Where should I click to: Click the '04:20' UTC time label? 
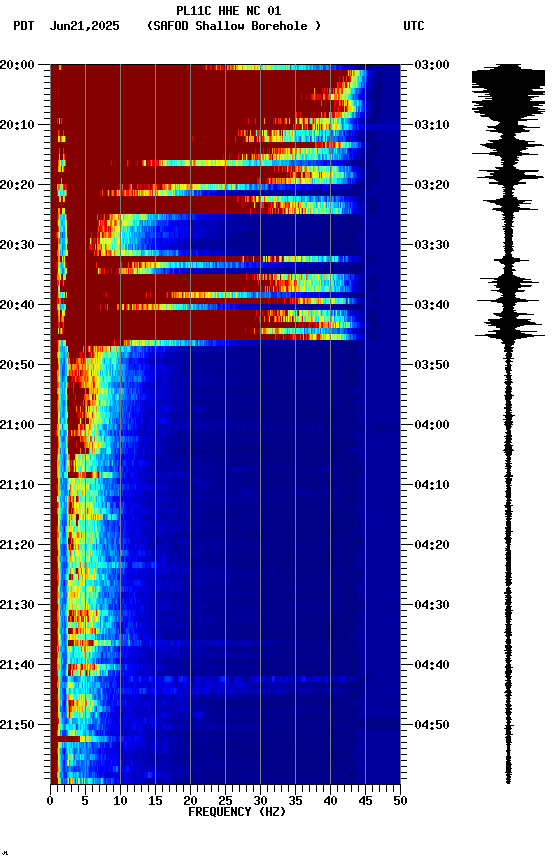pos(432,545)
